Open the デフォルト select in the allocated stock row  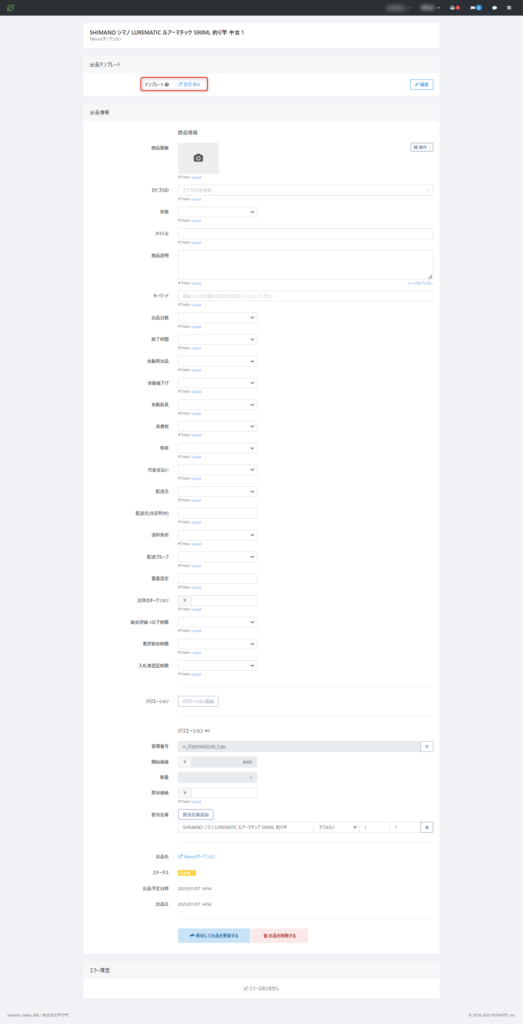336,827
